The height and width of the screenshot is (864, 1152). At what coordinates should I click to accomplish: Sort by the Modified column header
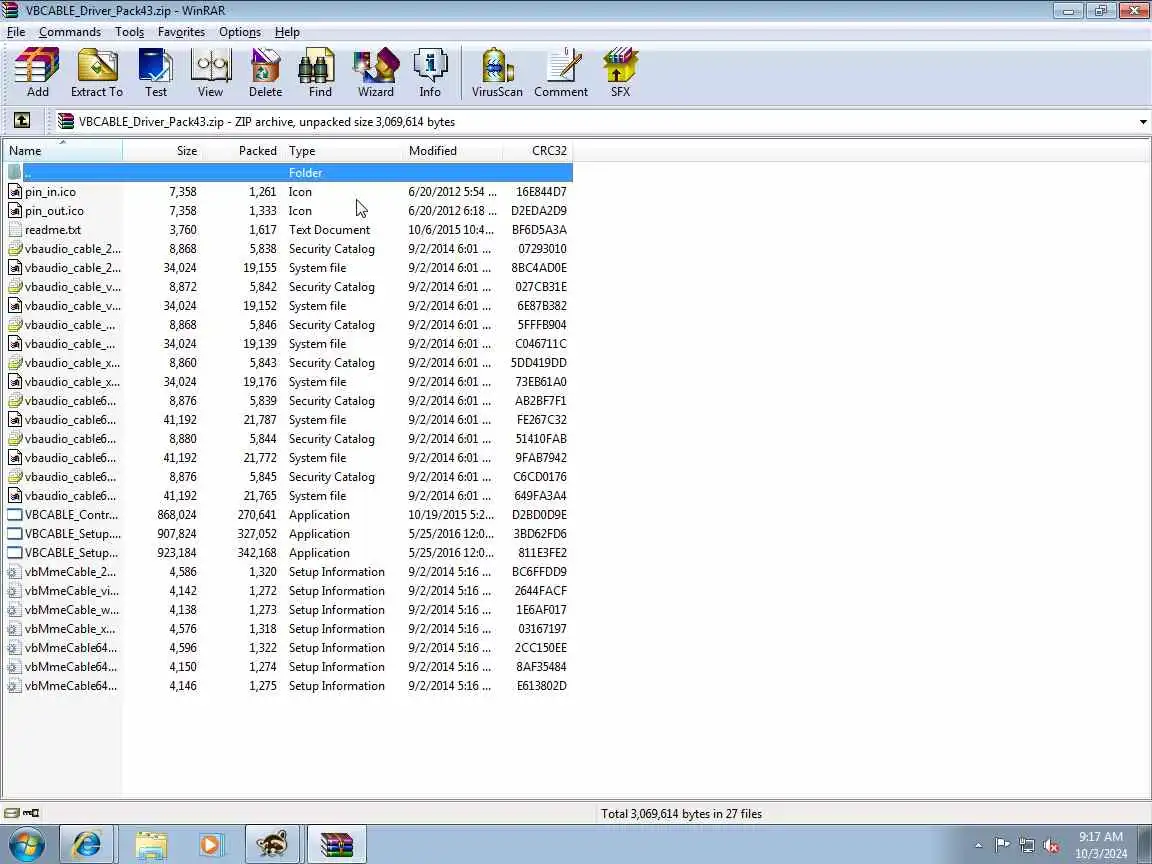[453, 151]
